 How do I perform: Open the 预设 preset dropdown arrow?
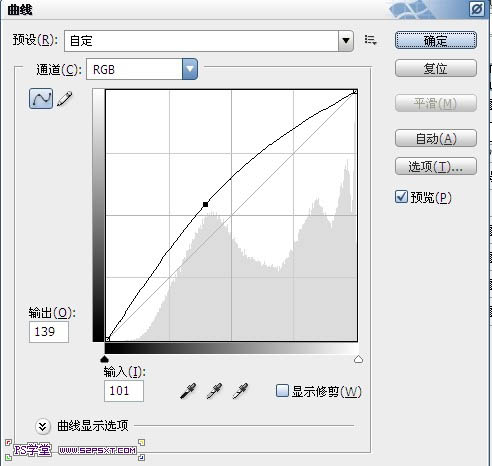pos(346,41)
